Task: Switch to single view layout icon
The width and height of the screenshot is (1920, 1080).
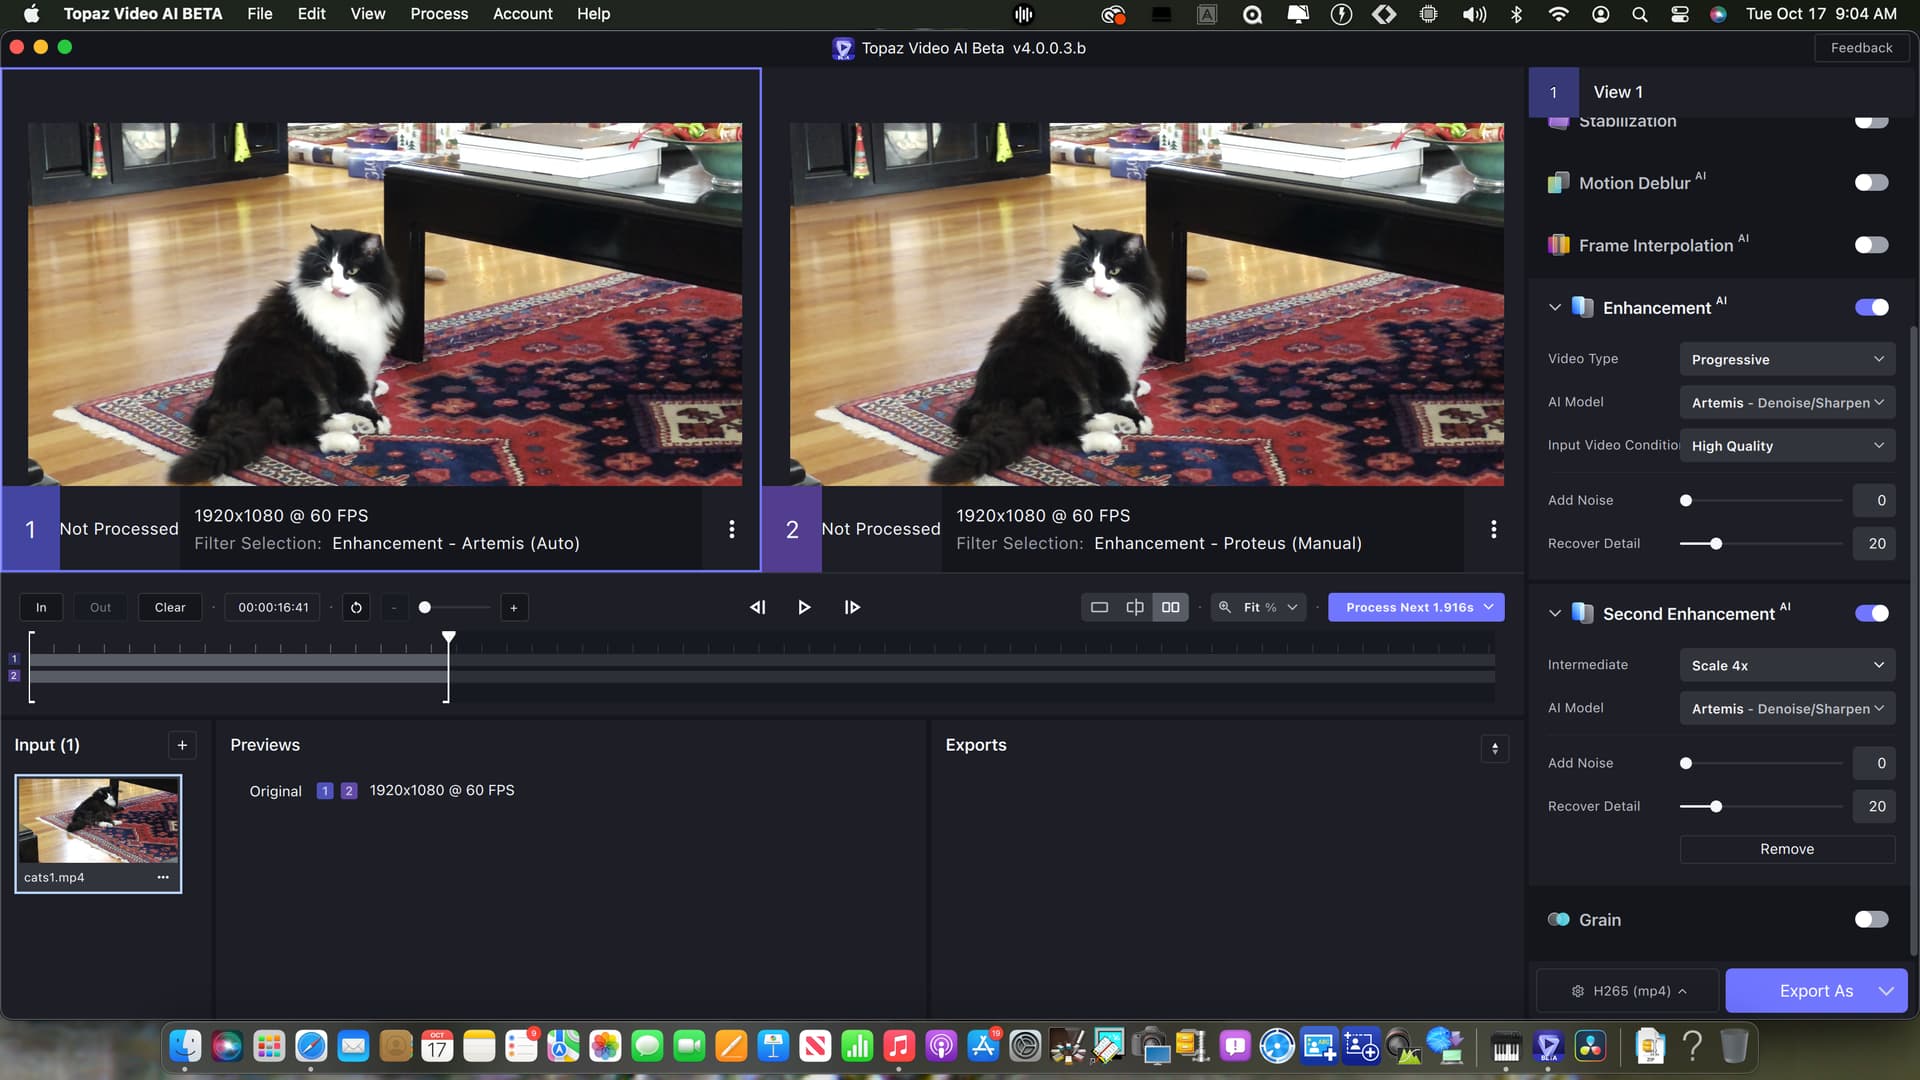Action: (1099, 607)
